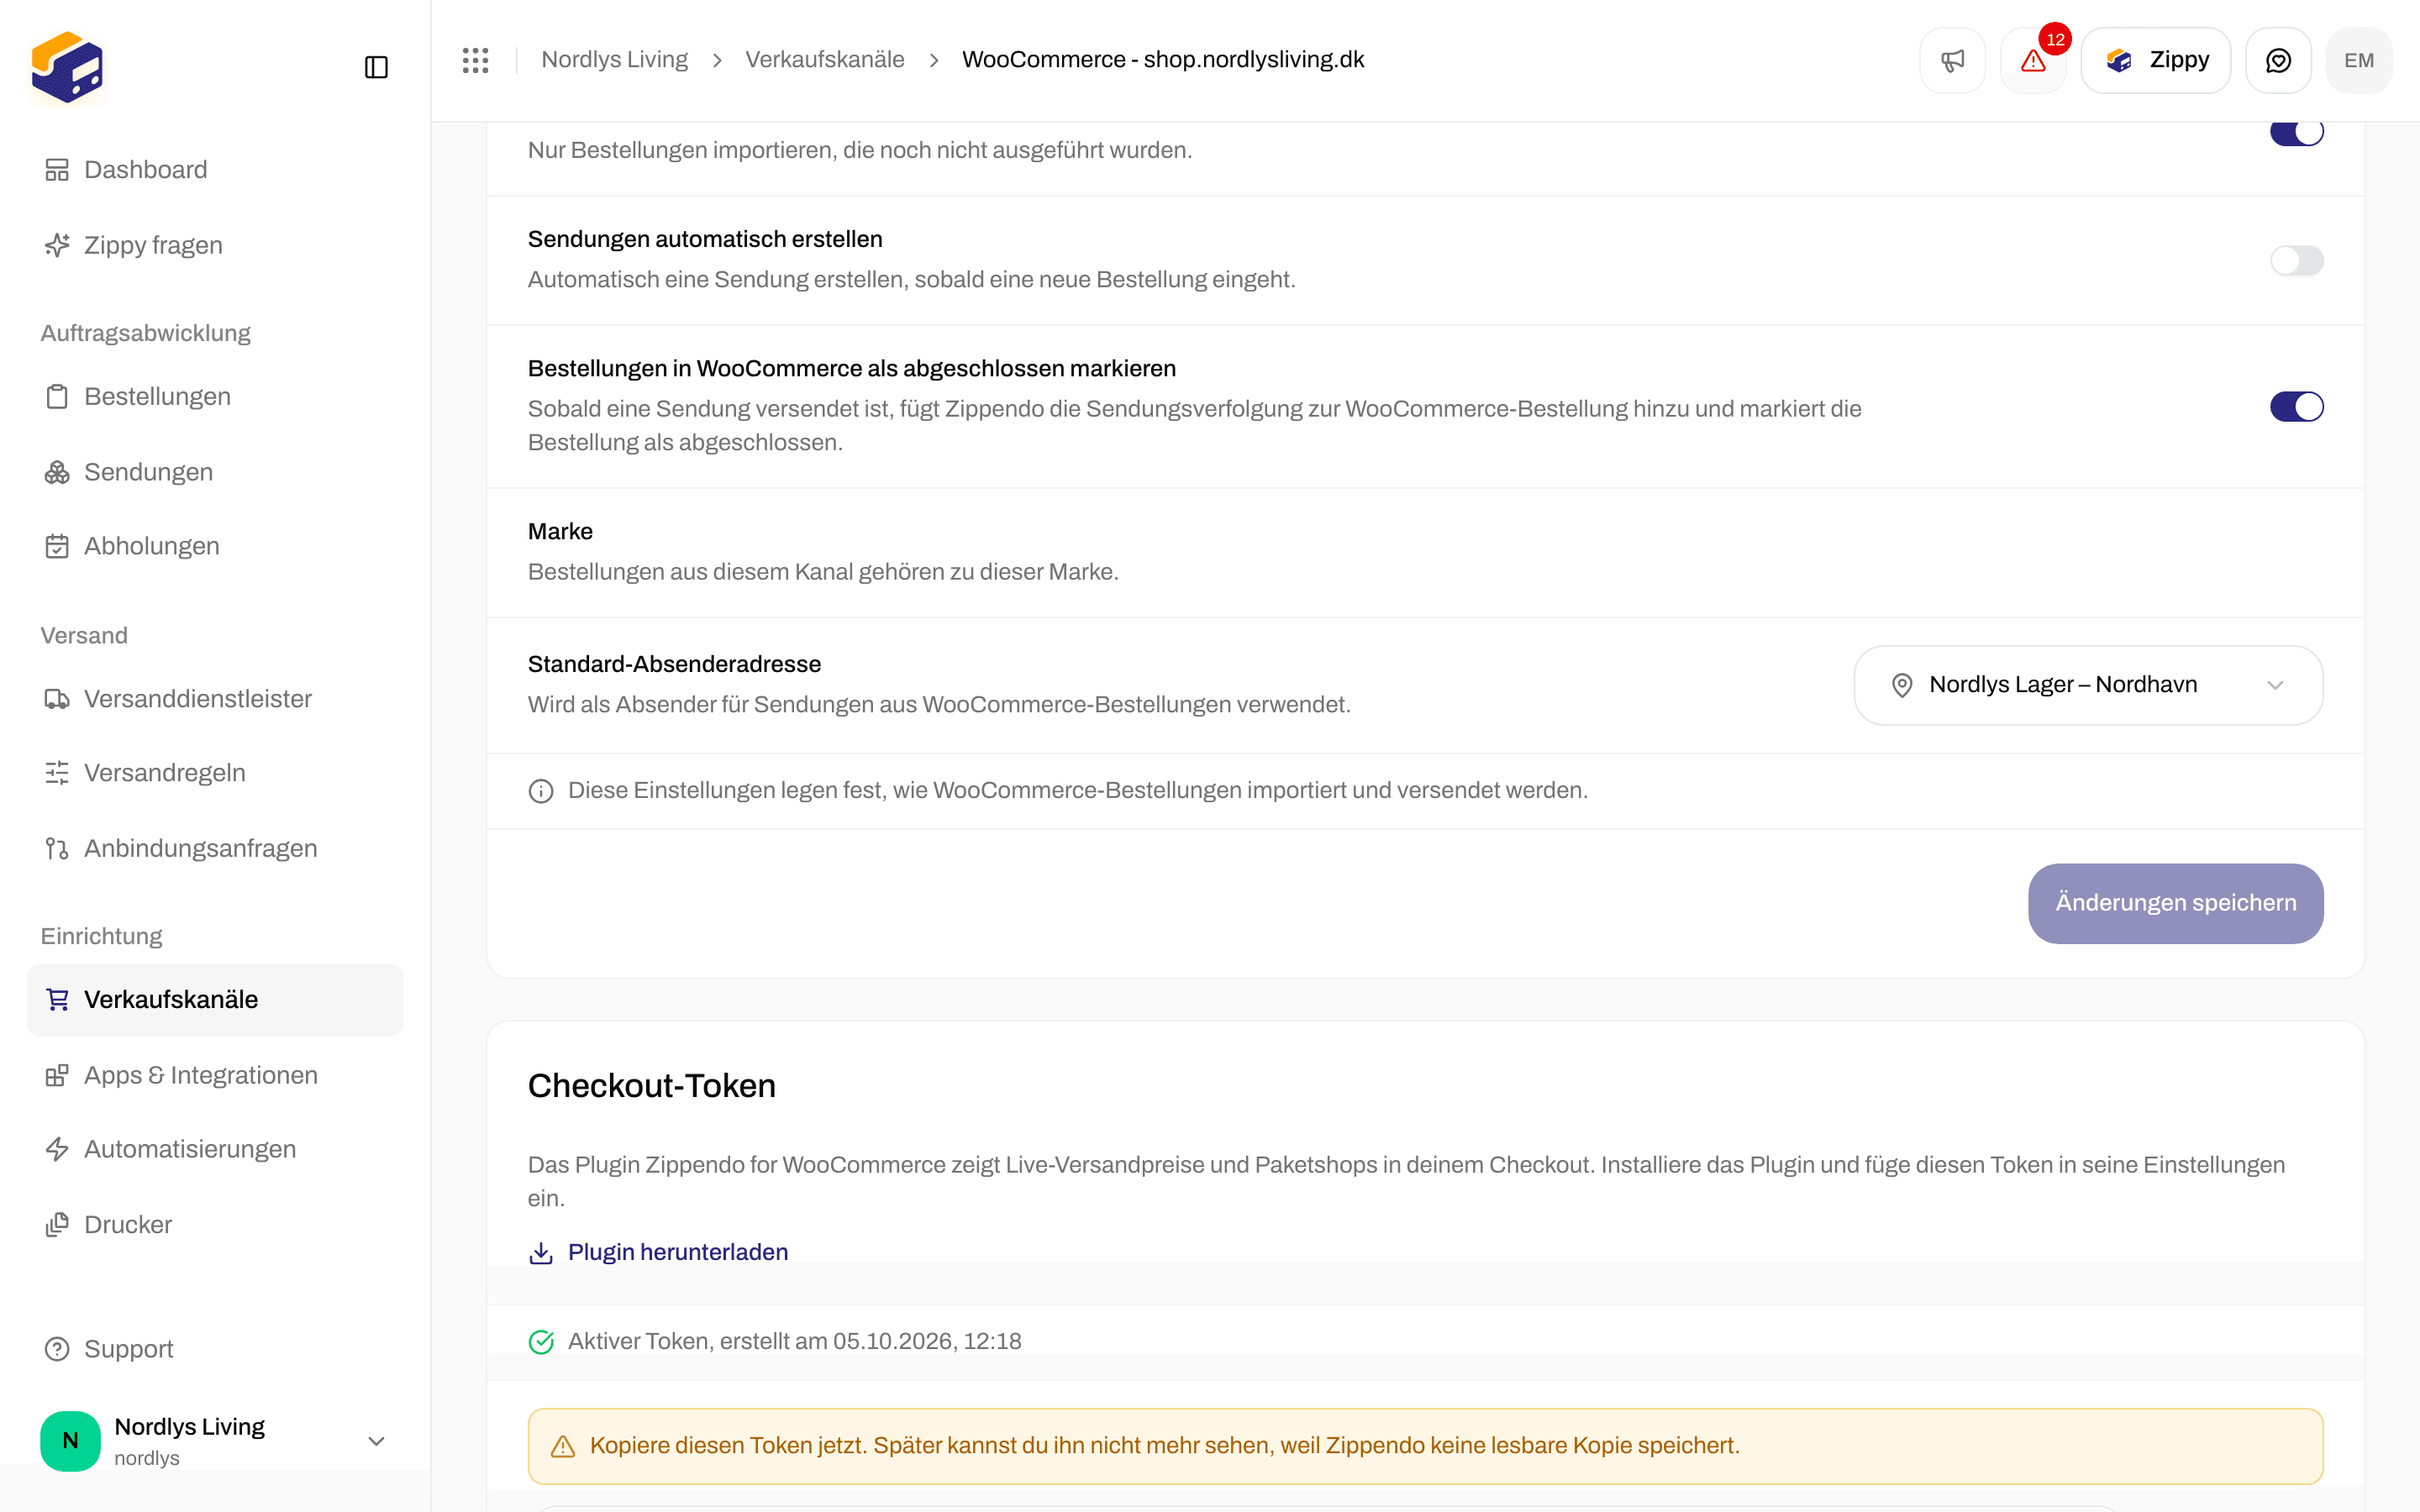Screen dimensions: 2420x1512
Task: Go to Verkaufskanäle breadcrumb
Action: coord(824,60)
